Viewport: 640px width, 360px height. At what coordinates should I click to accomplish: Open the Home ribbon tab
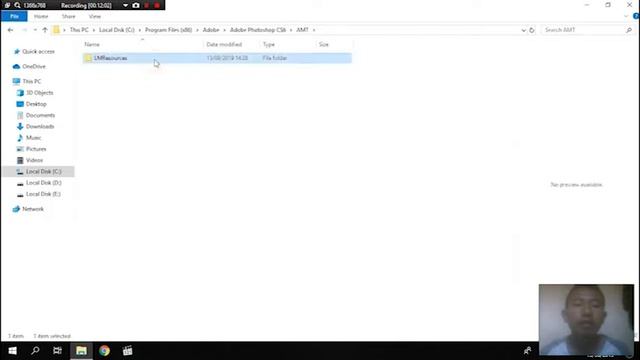click(41, 16)
